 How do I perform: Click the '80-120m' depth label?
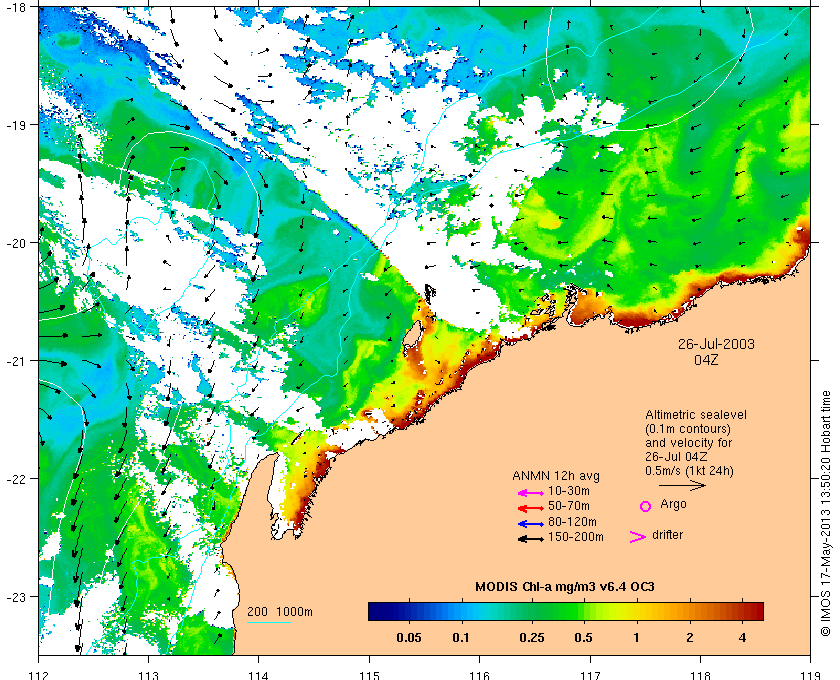[572, 521]
